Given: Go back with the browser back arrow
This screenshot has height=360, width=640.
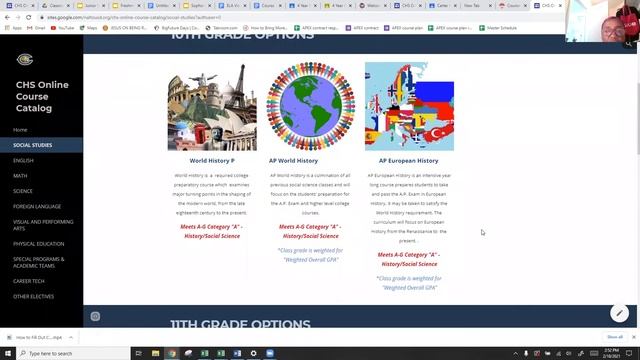Looking at the screenshot, I should click(x=7, y=18).
